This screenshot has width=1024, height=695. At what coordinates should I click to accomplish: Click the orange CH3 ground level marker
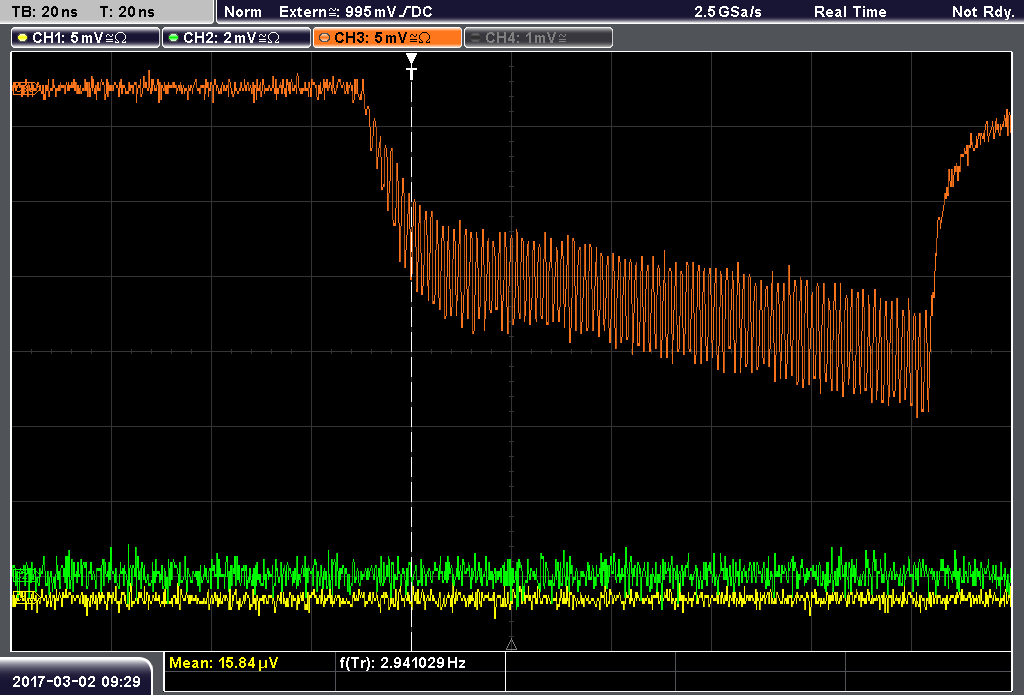click(24, 88)
